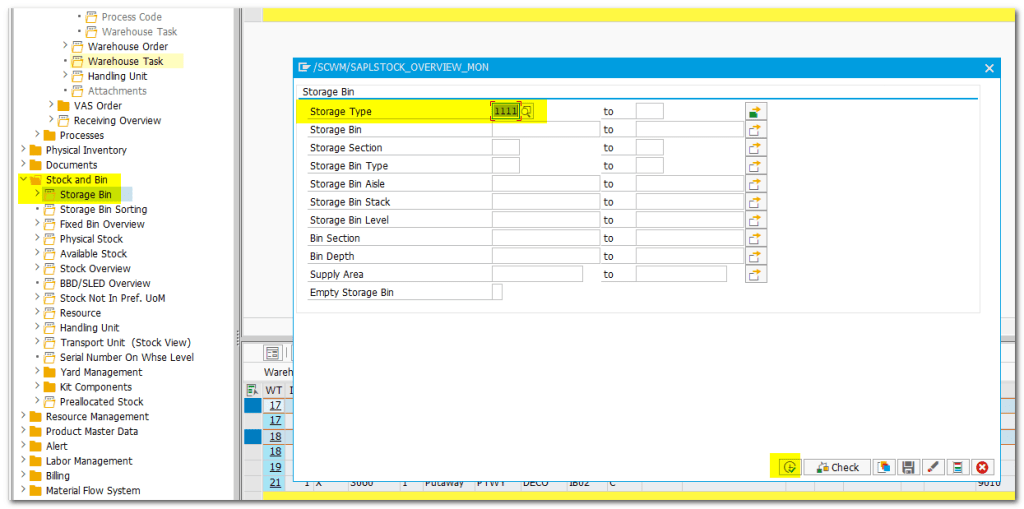Open the variant icon next to Check
The height and width of the screenshot is (509, 1024).
tap(884, 467)
